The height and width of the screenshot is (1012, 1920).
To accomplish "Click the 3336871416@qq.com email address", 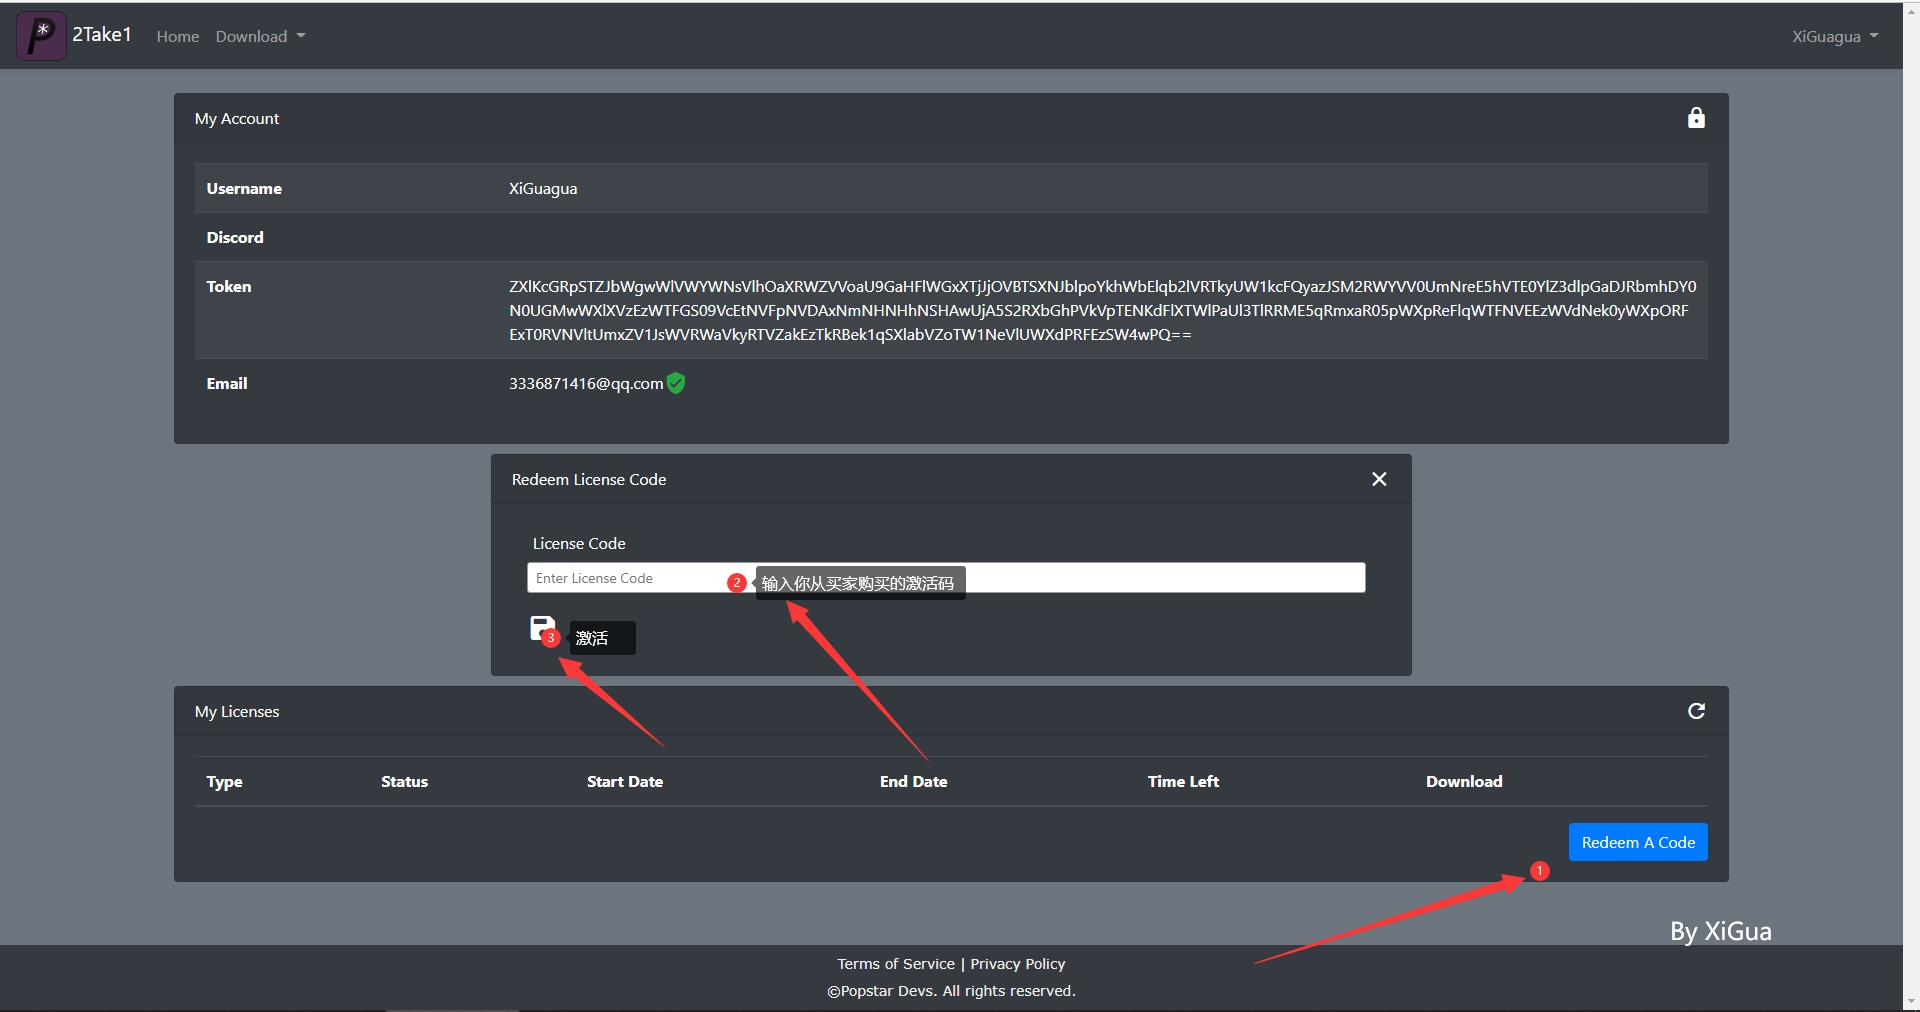I will pos(585,384).
